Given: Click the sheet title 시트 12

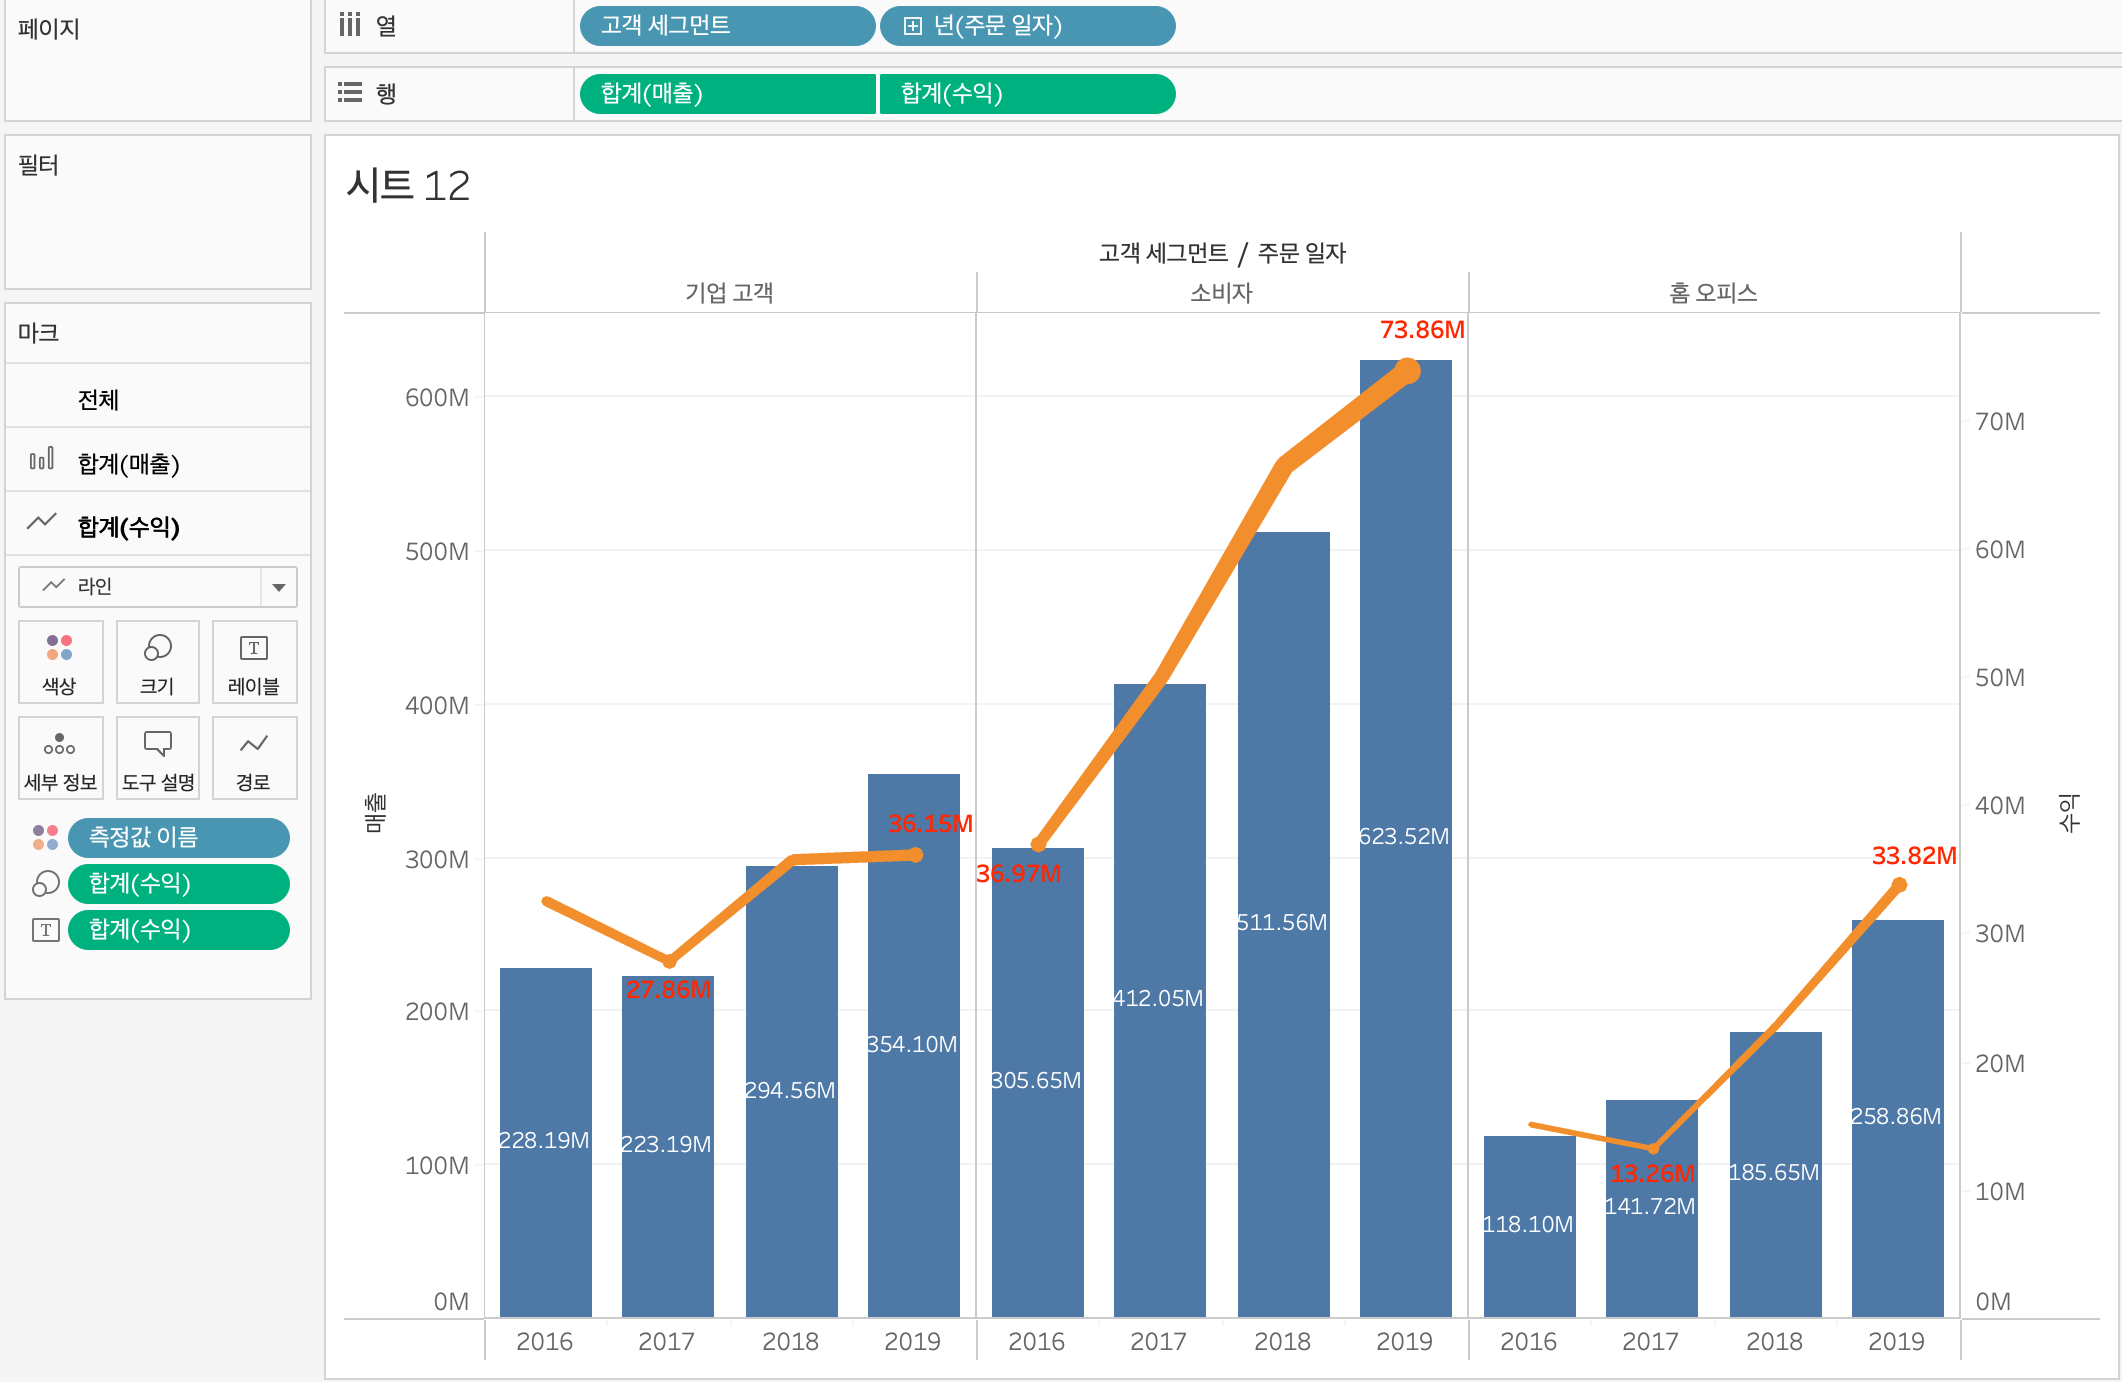Looking at the screenshot, I should pos(408,186).
